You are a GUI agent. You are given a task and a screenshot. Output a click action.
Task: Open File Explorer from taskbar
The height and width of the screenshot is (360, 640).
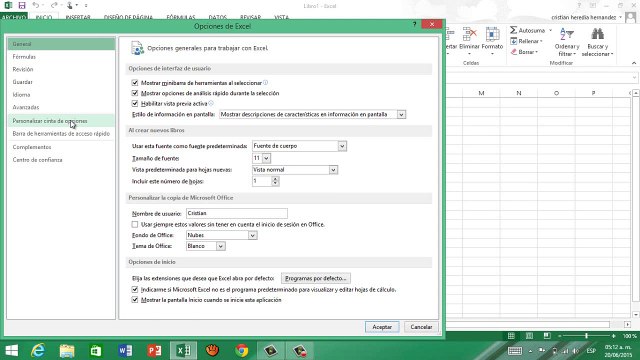pyautogui.click(x=67, y=351)
